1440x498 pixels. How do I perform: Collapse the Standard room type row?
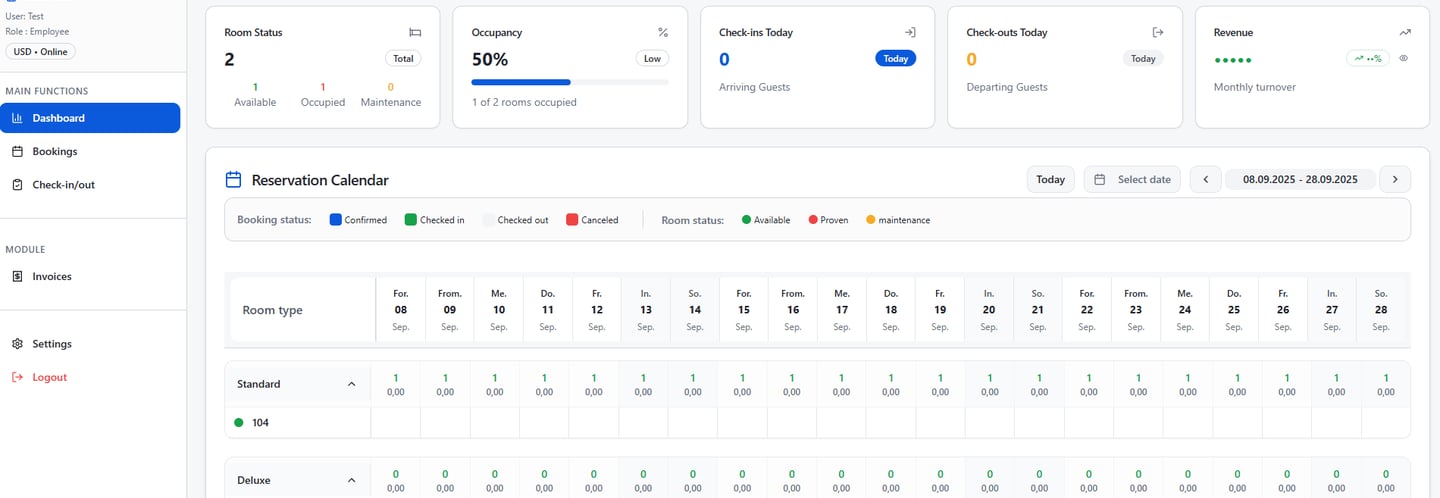pyautogui.click(x=351, y=384)
